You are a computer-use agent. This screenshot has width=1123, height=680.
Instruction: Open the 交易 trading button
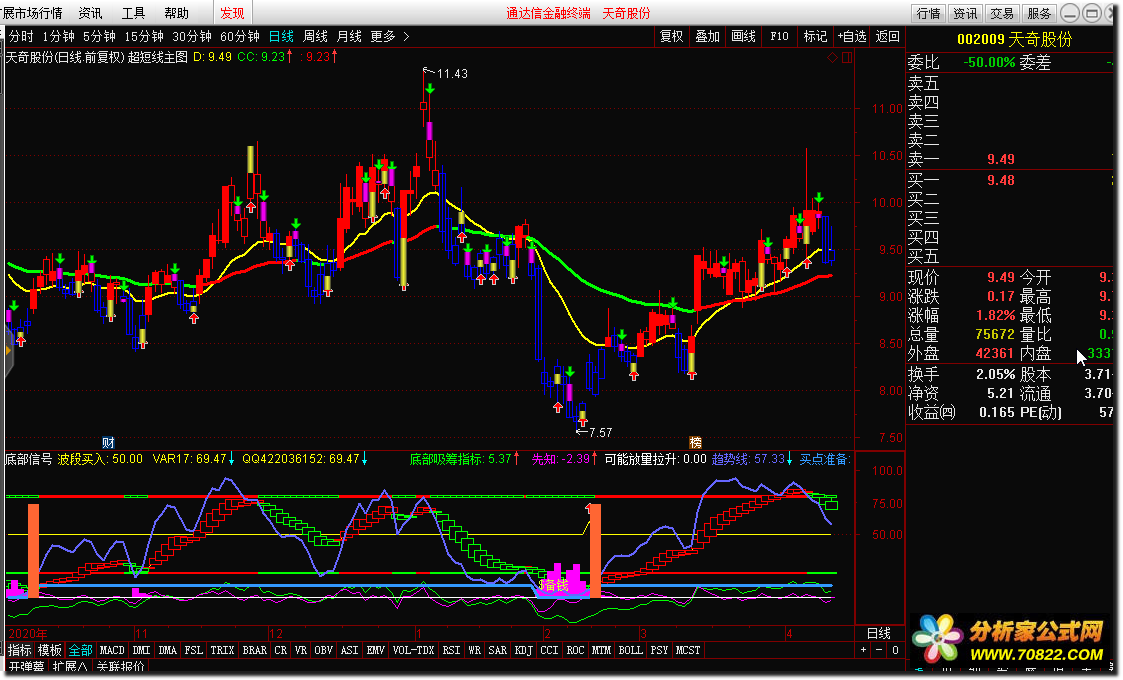(1001, 13)
